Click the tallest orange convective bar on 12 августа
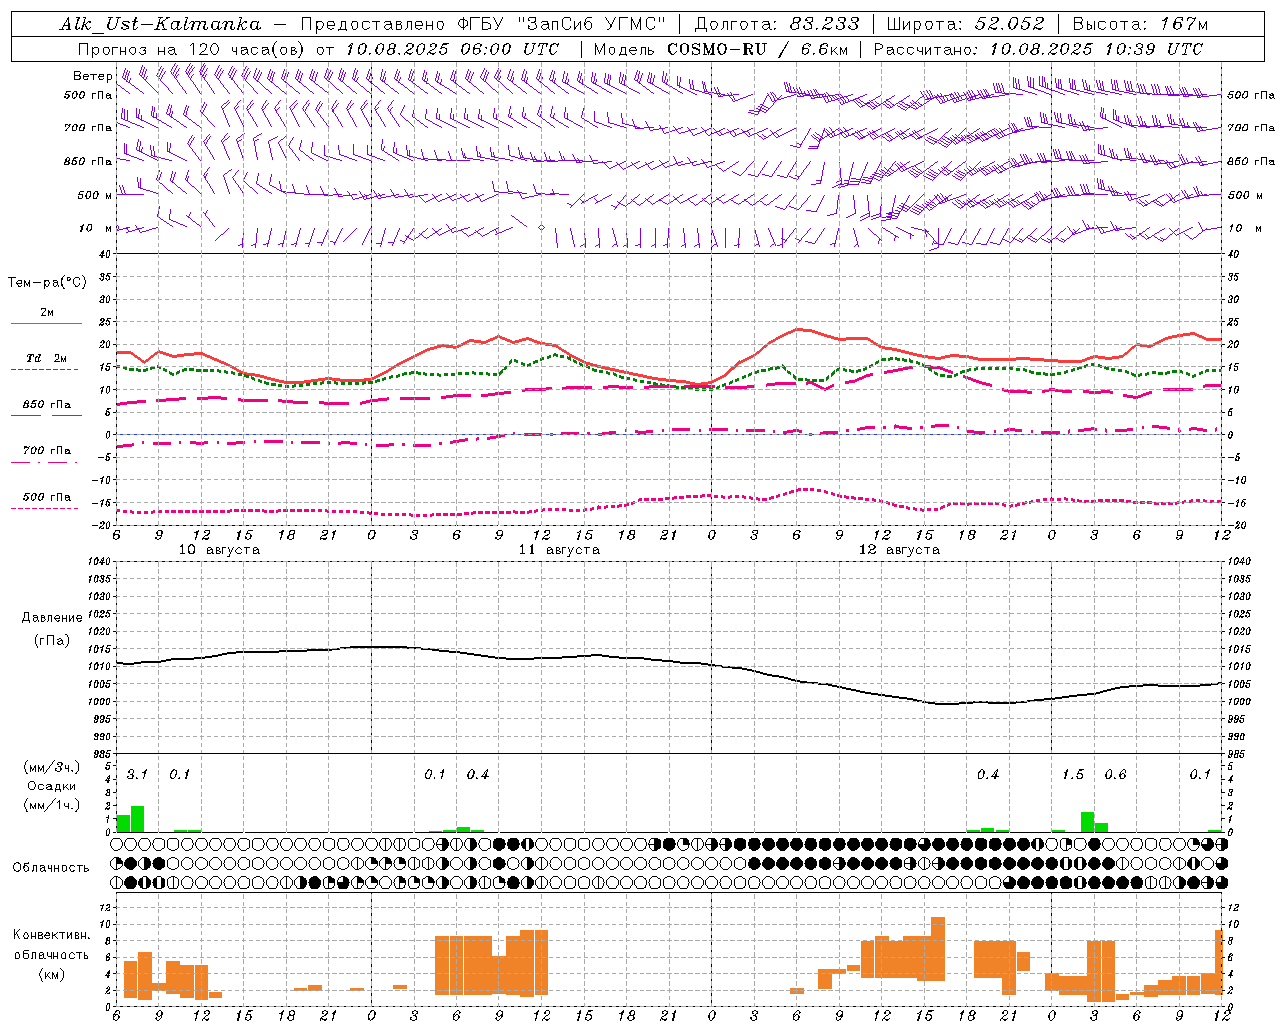Screen dimensions: 1280x1024 point(938,949)
